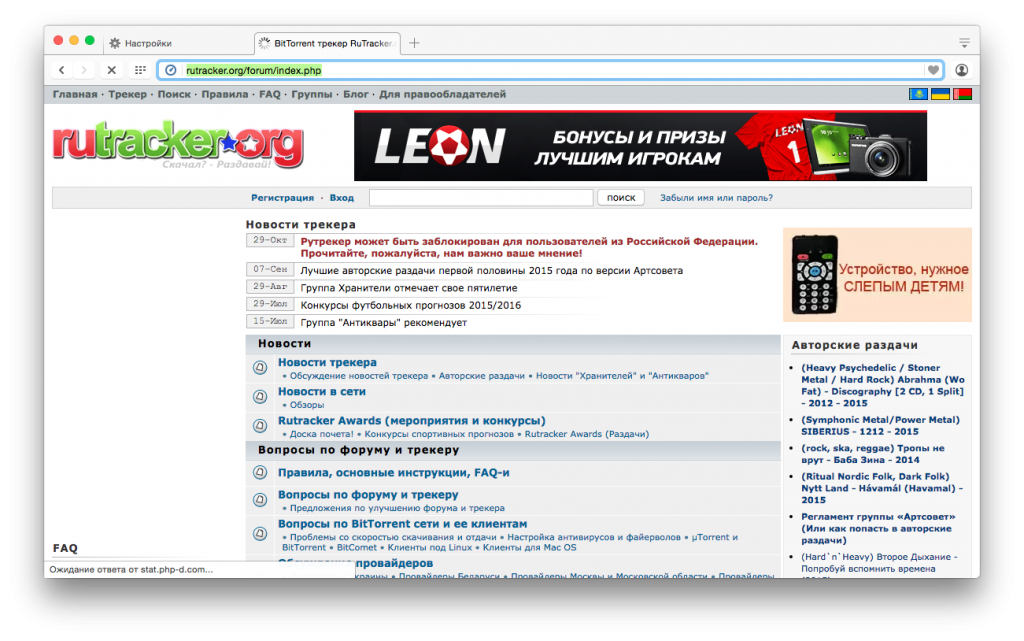Open the Доска почета subforum link
1024x641 pixels.
(321, 434)
